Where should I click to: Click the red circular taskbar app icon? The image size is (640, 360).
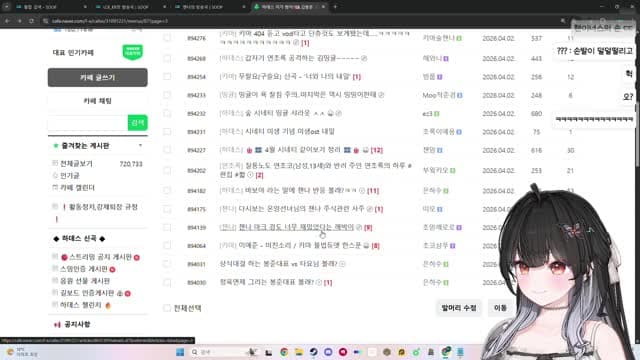pyautogui.click(x=343, y=352)
